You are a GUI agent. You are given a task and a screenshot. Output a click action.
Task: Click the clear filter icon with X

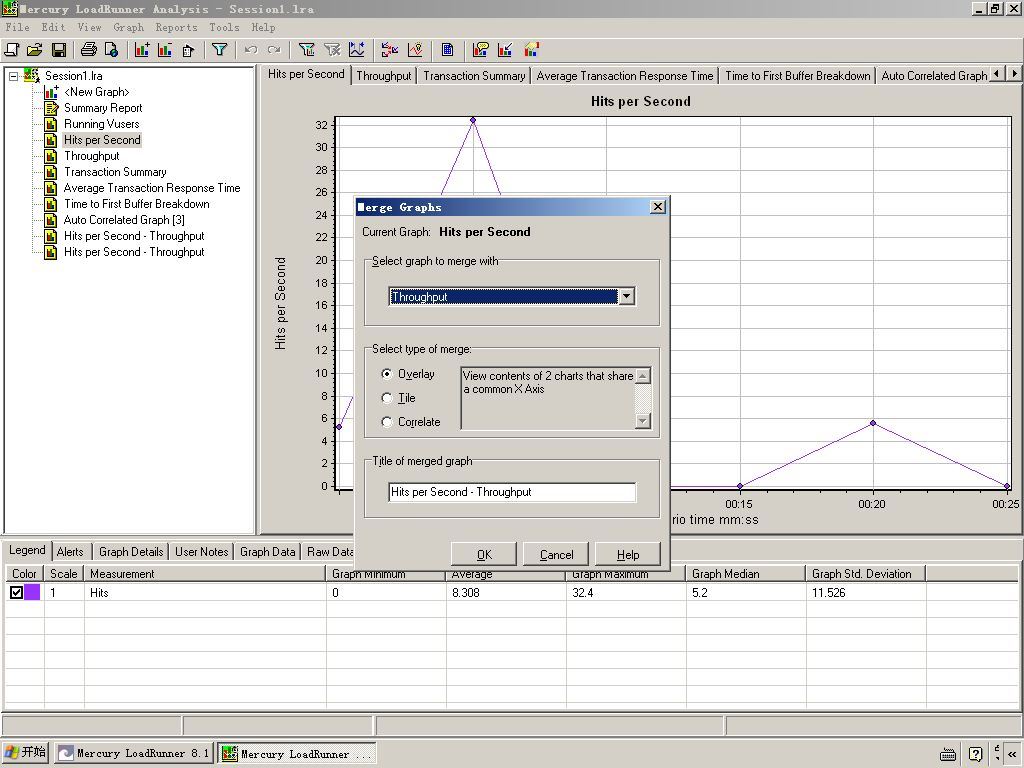point(332,50)
